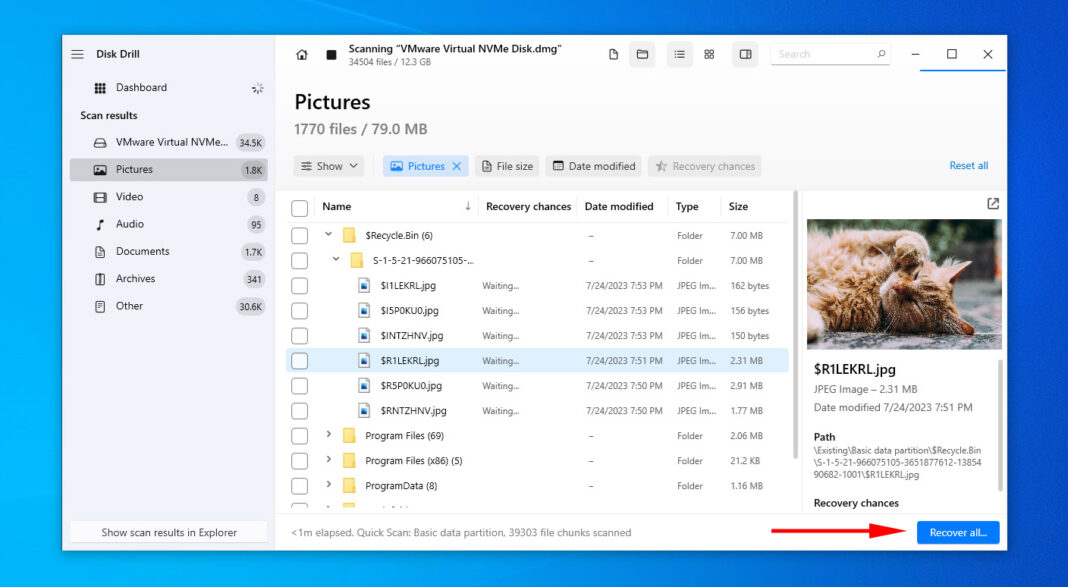Open the Show filter dropdown
Screen dimensions: 1068x587
(x=329, y=165)
